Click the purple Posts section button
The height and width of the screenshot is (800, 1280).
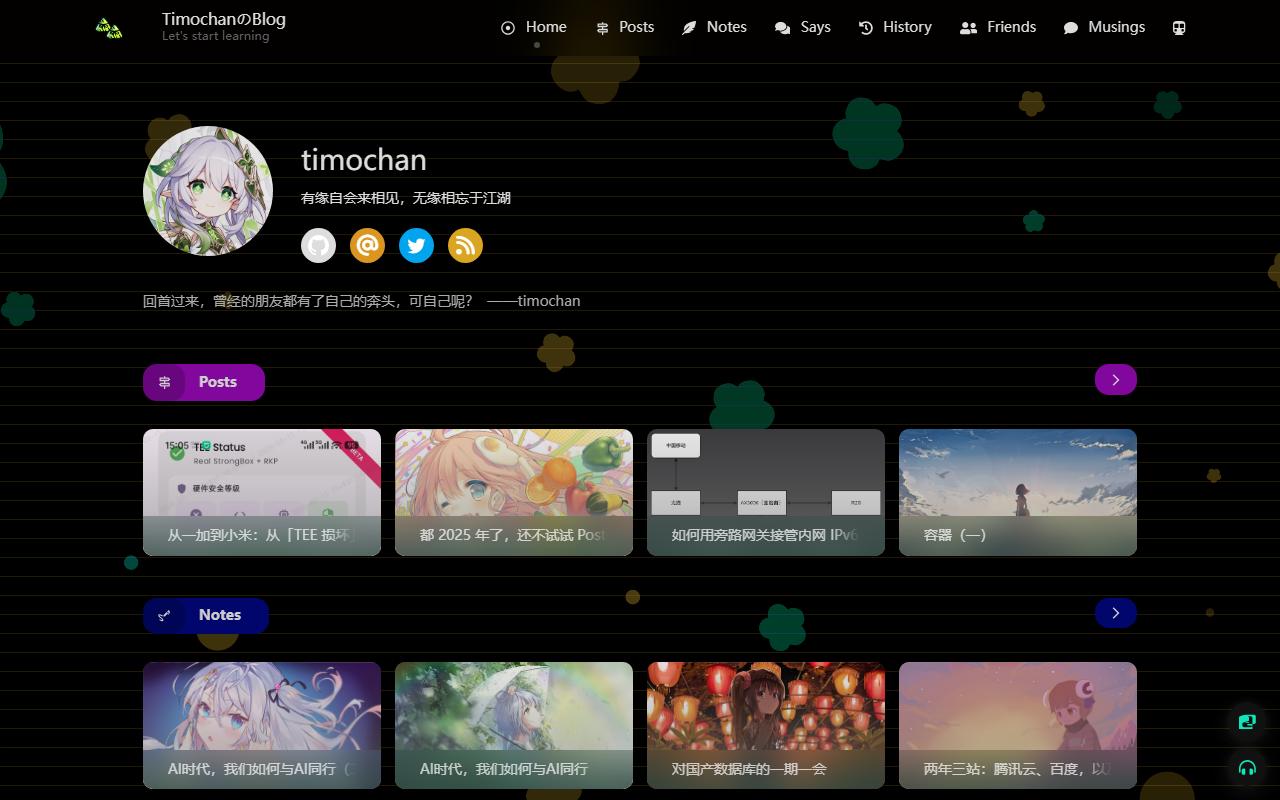pos(204,382)
